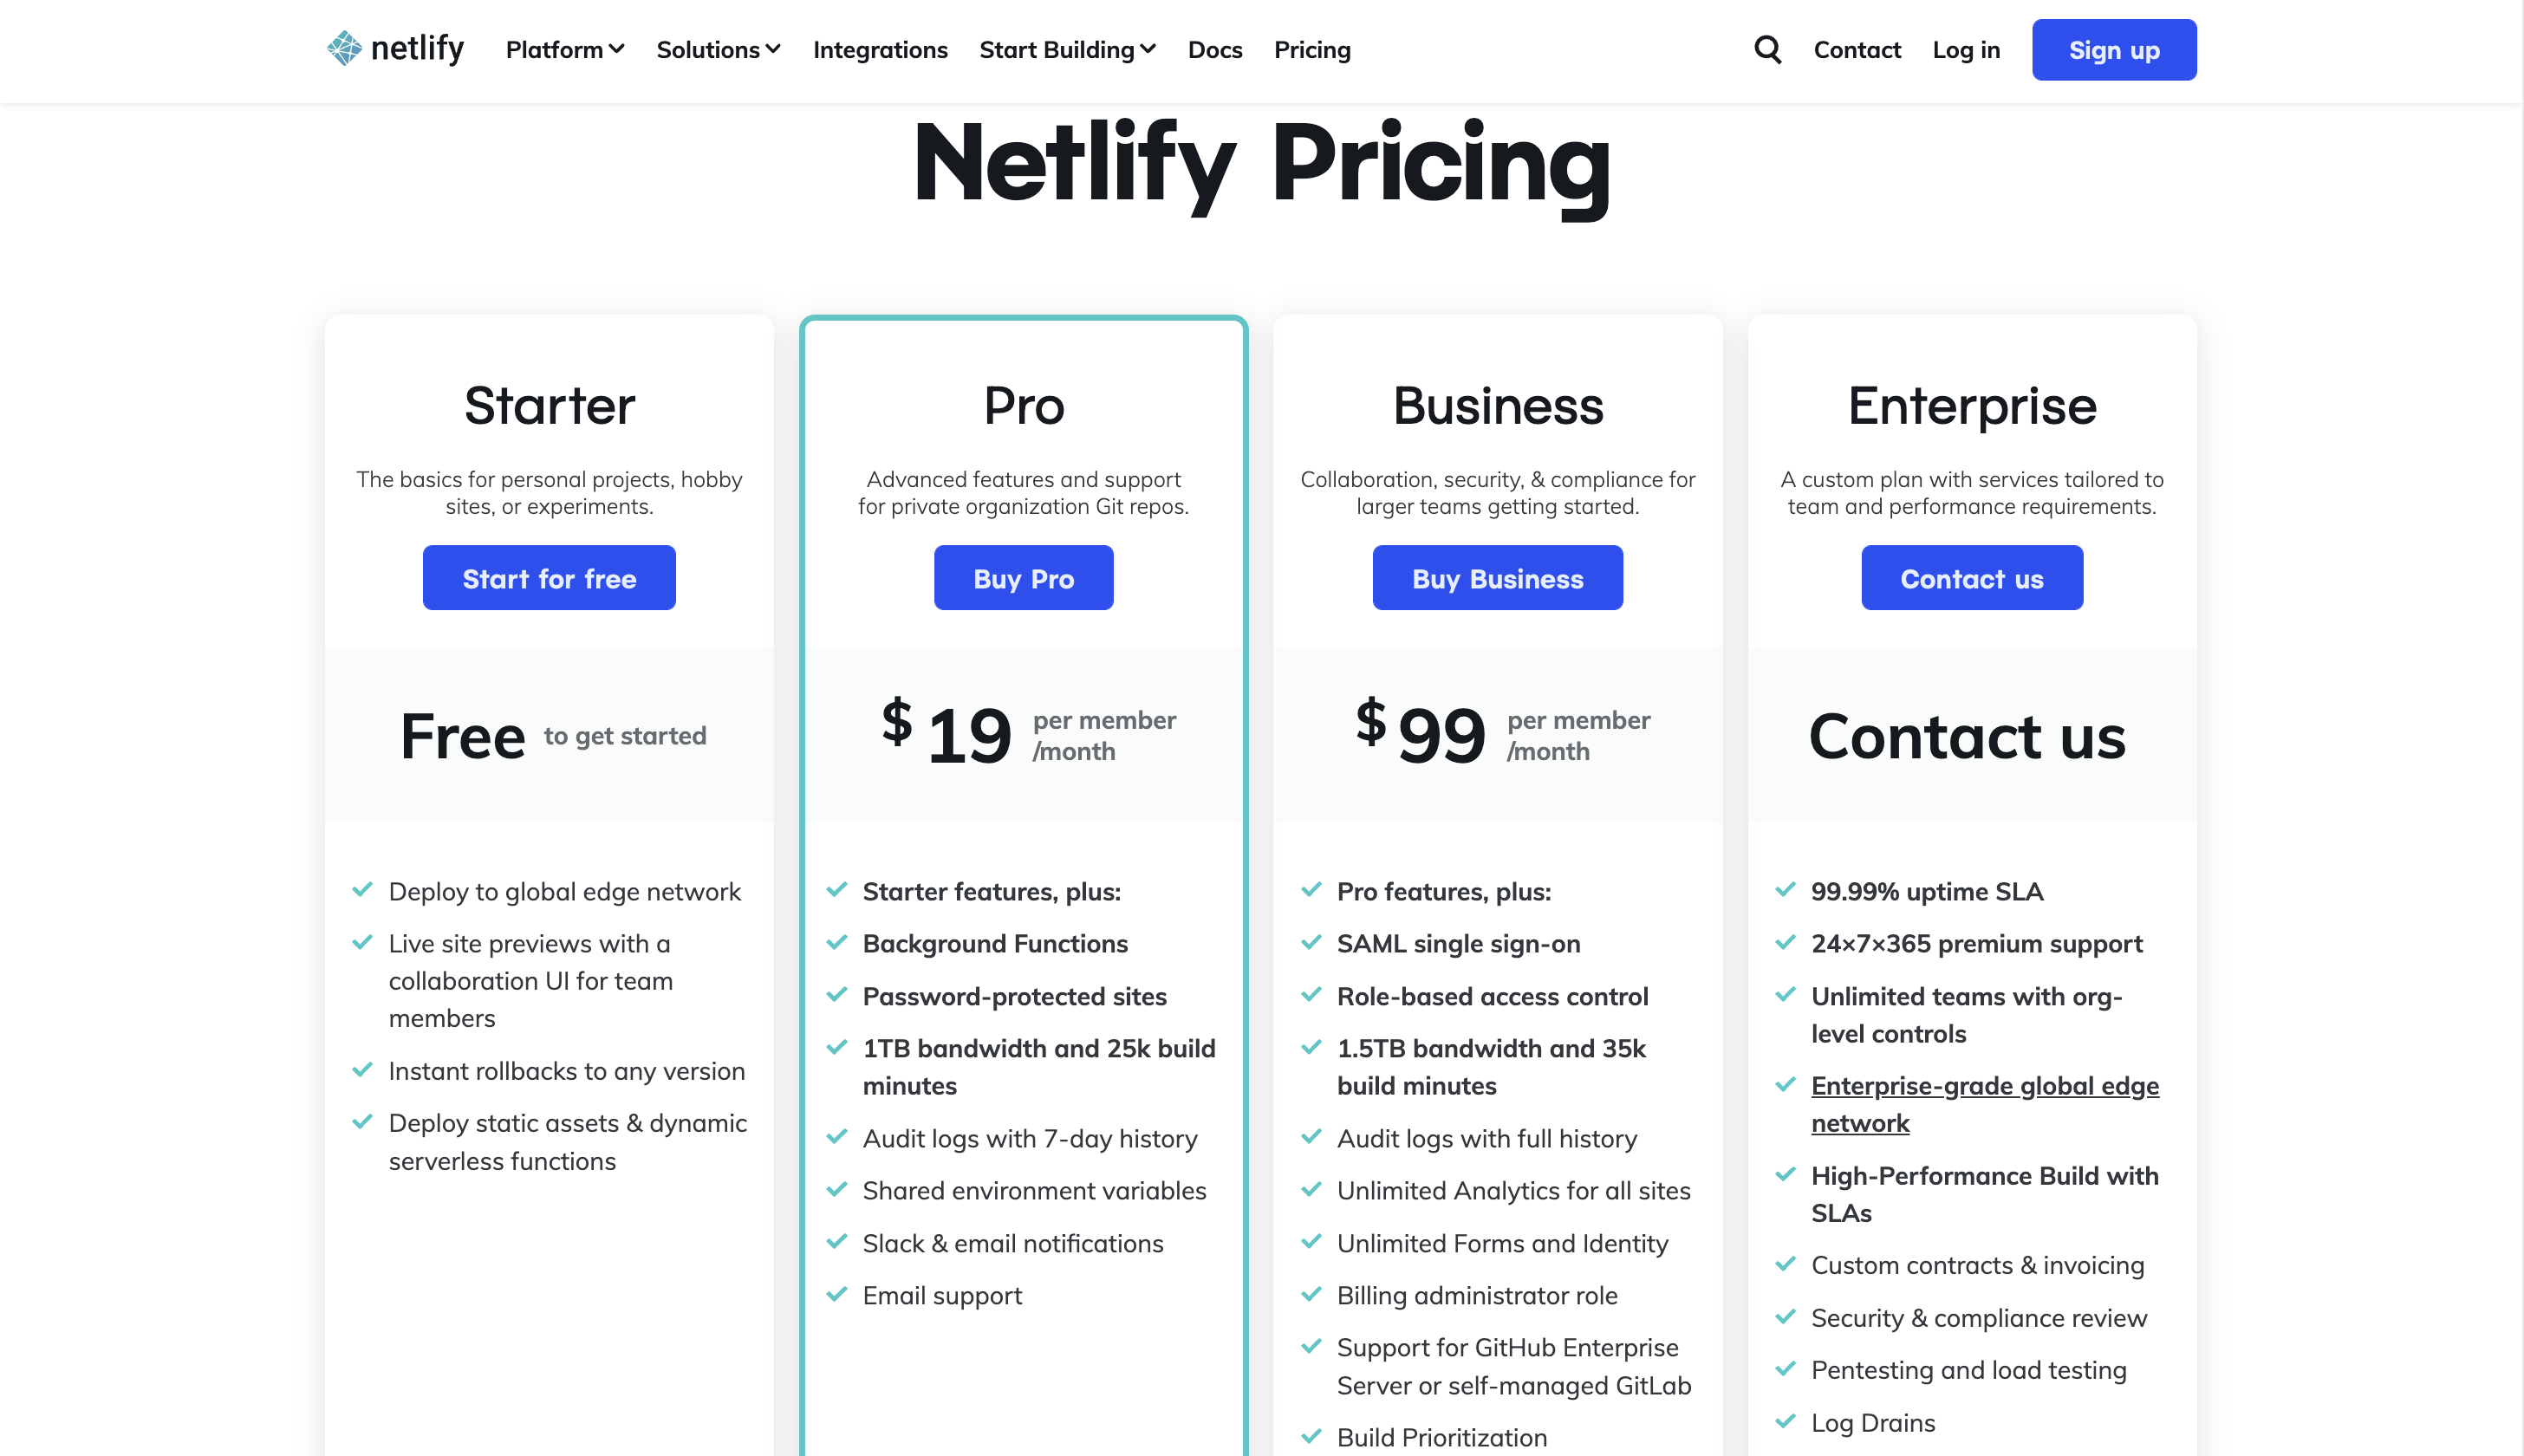Select the Buy Pro plan

pyautogui.click(x=1023, y=577)
